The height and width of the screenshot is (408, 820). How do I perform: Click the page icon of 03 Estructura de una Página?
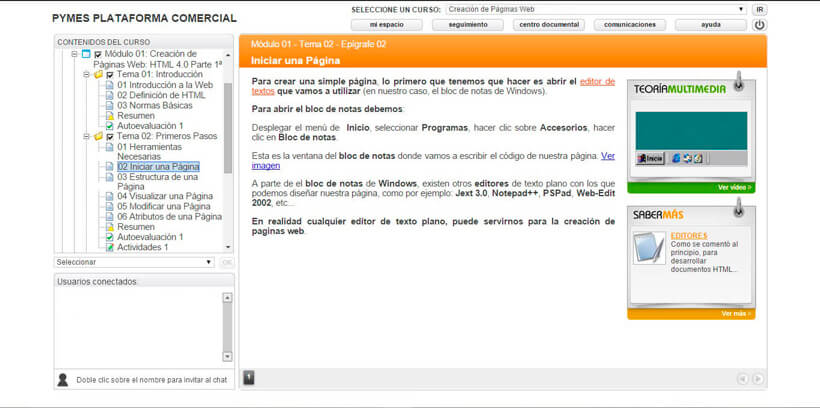pyautogui.click(x=109, y=177)
